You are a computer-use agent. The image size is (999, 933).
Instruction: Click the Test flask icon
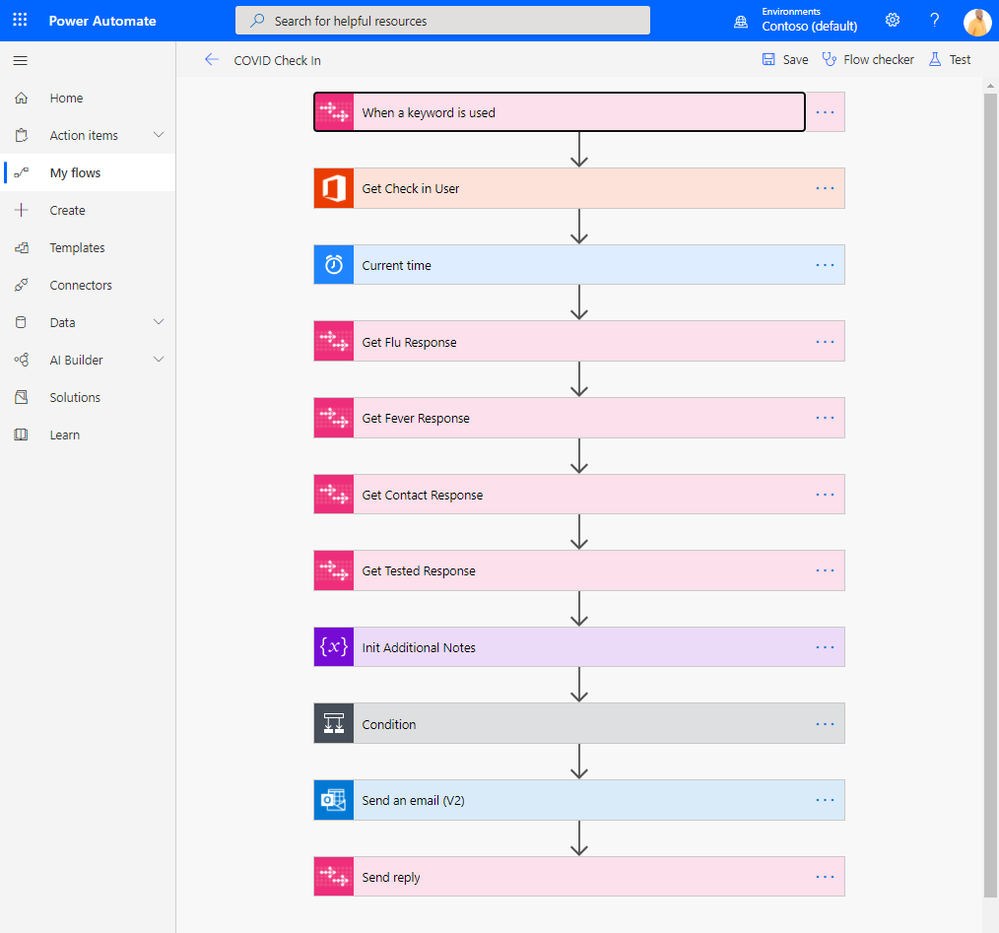tap(935, 59)
